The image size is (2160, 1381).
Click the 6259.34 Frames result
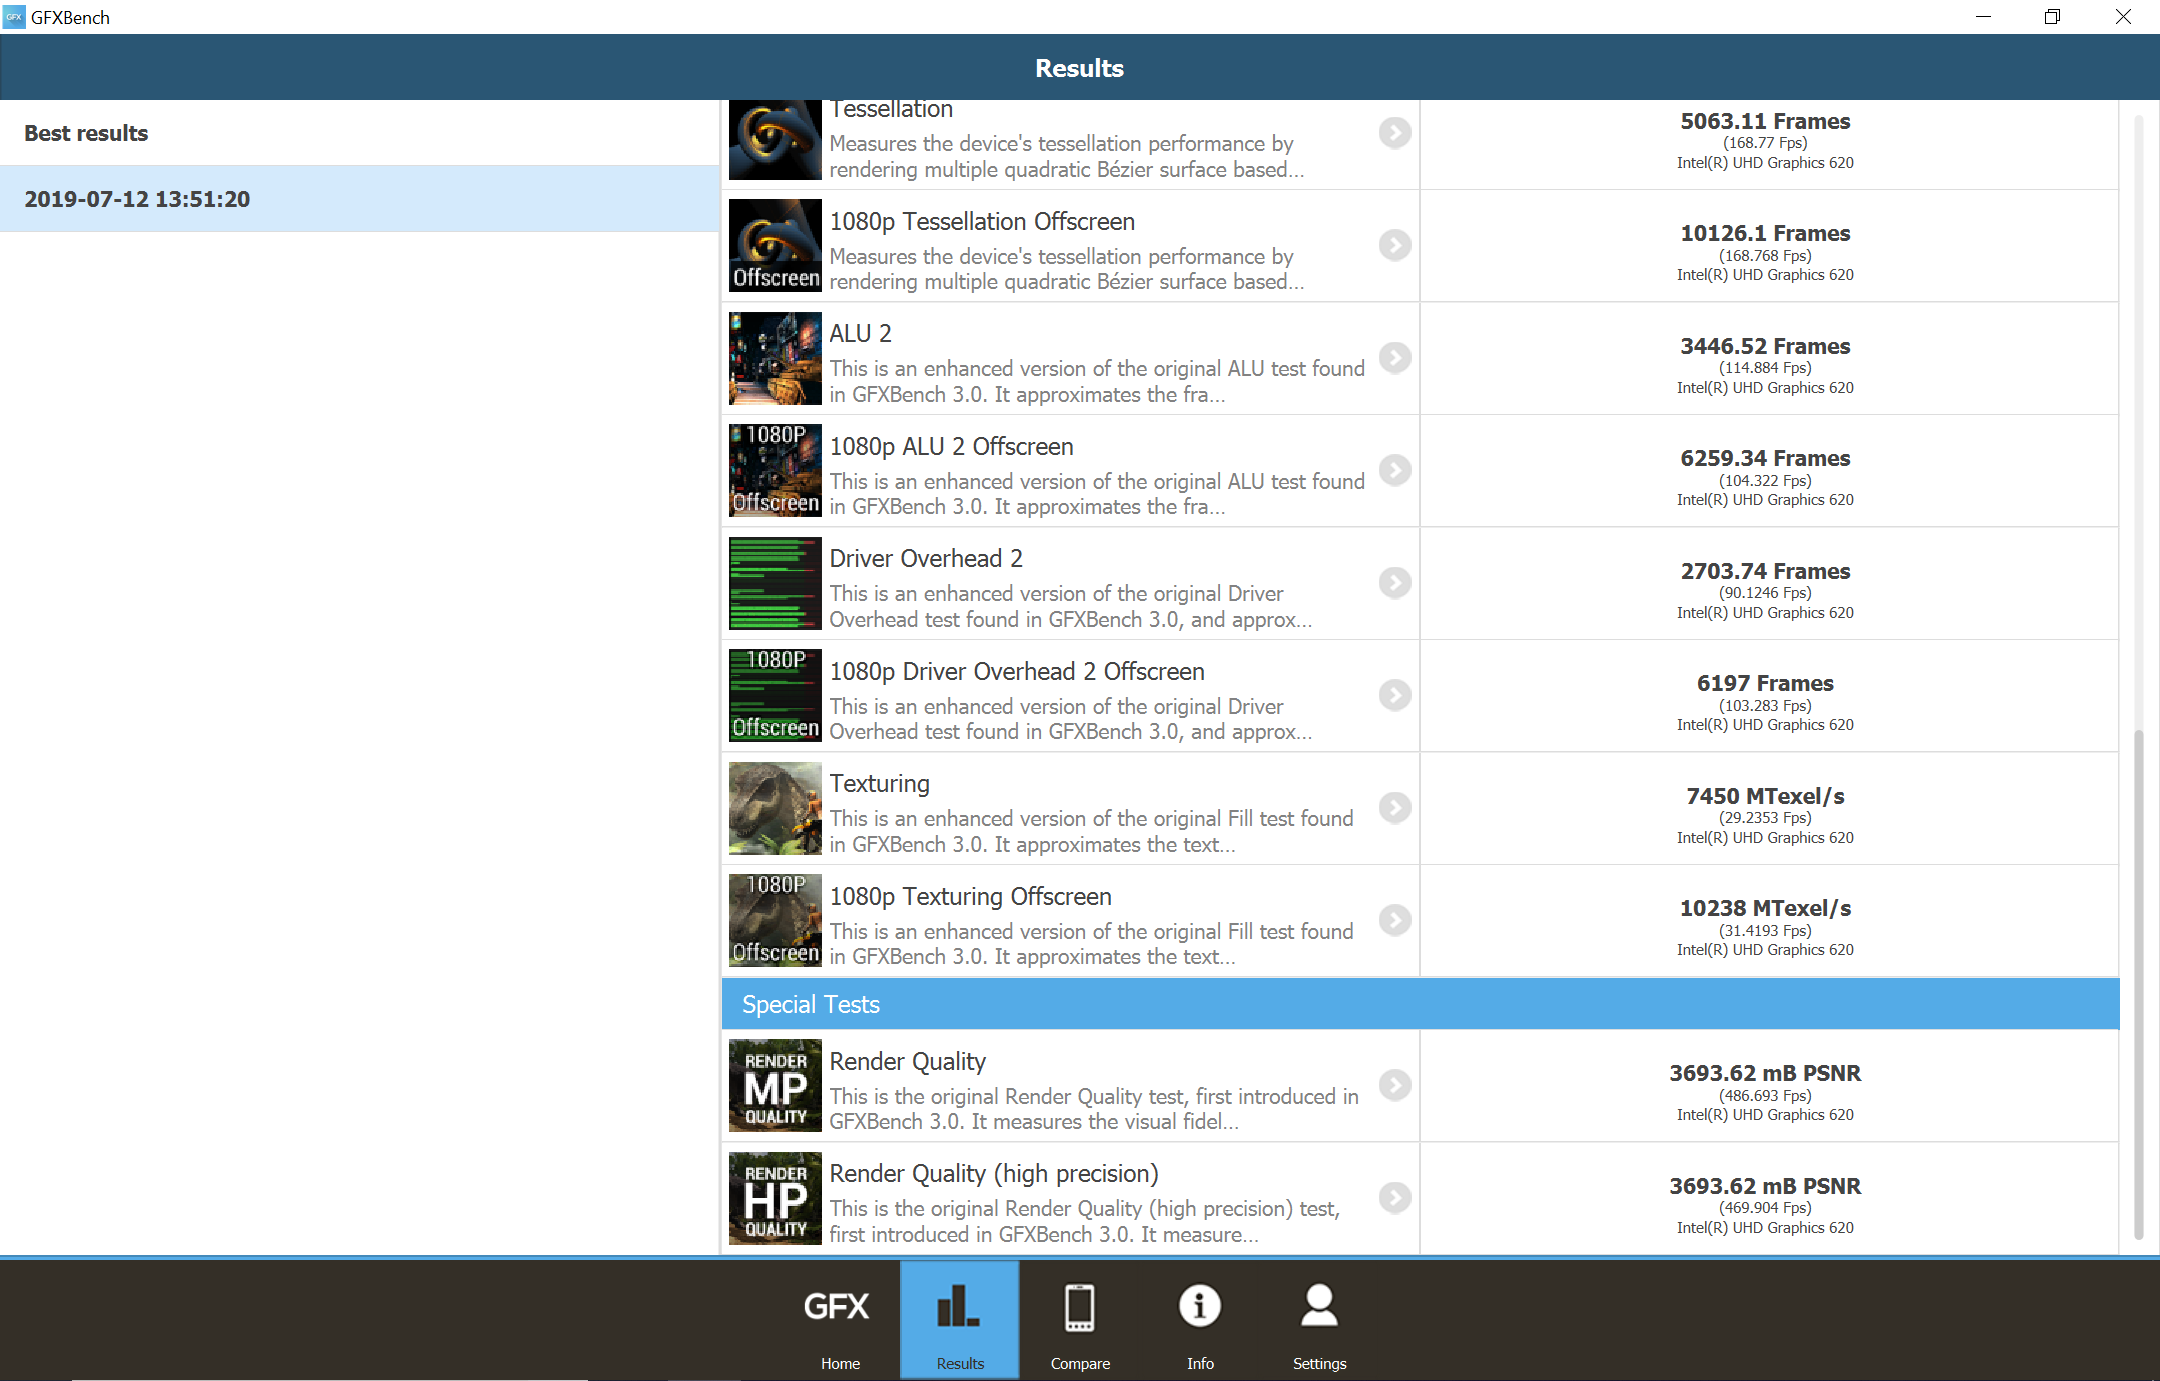coord(1765,459)
